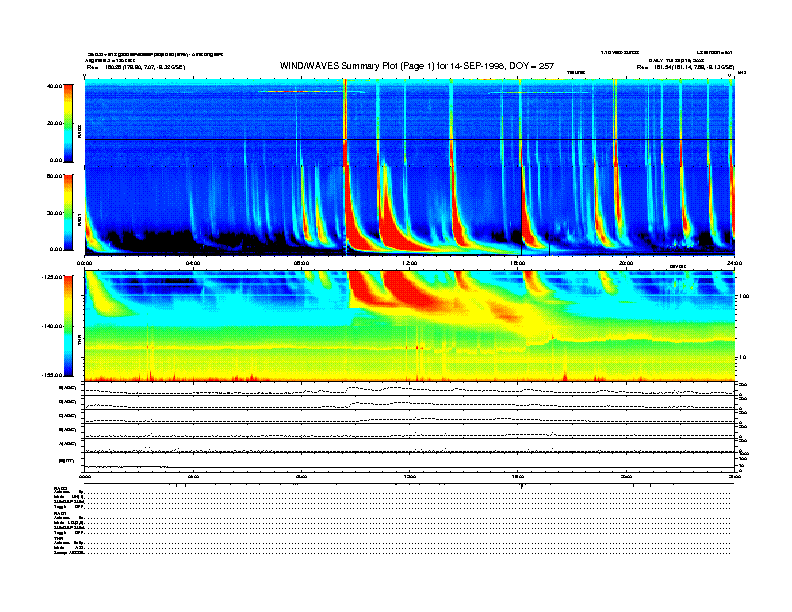The height and width of the screenshot is (612, 792).
Task: Click the 20.00 label on RAD2 scale
Action: (54, 123)
